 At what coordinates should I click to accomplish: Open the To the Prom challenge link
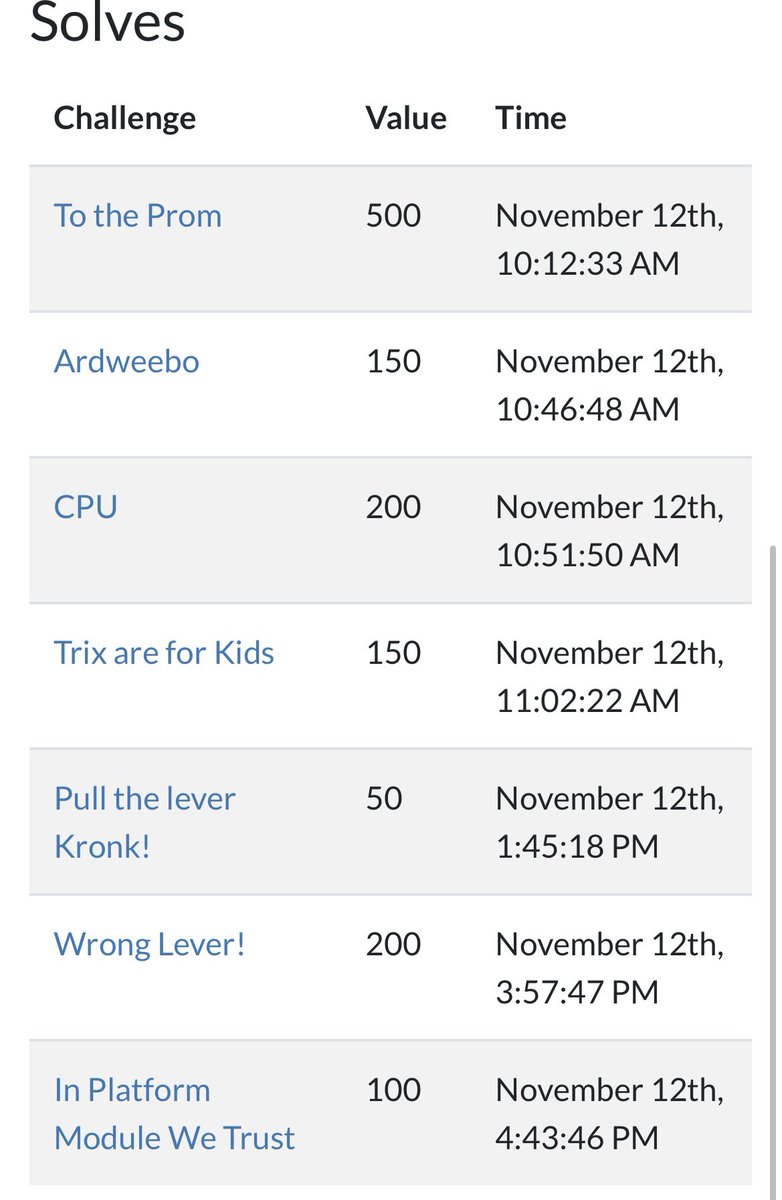click(x=137, y=216)
